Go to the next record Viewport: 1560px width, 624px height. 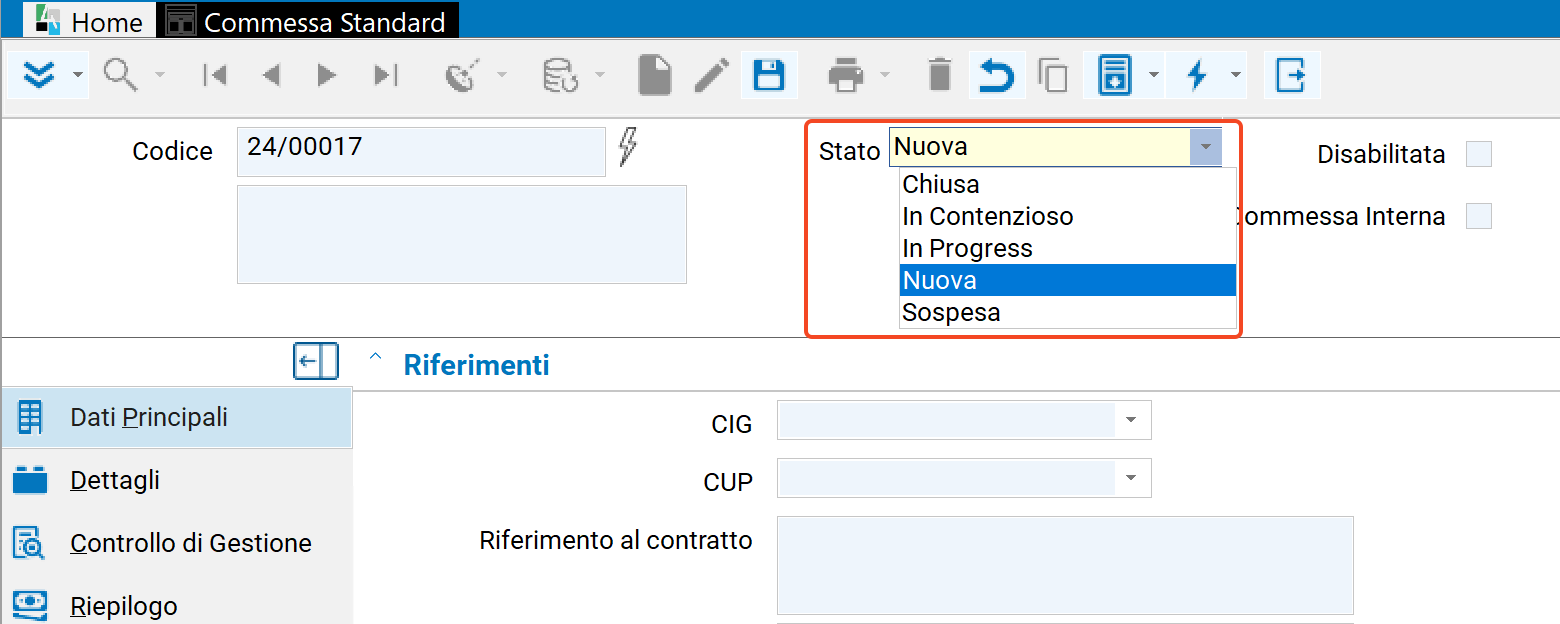coord(326,75)
